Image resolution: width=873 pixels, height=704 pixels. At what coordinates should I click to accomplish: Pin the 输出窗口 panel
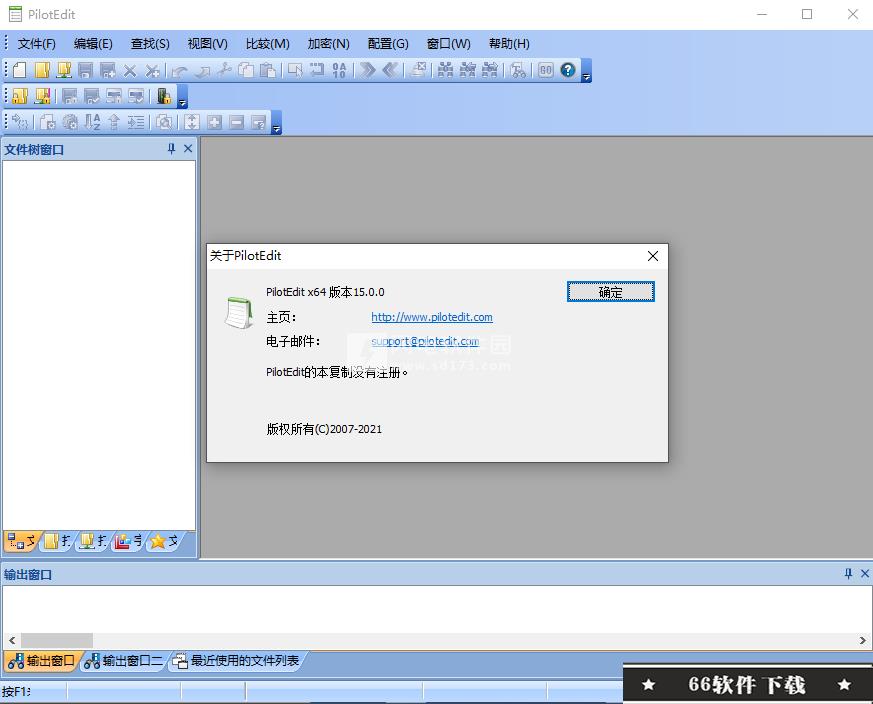click(x=848, y=574)
